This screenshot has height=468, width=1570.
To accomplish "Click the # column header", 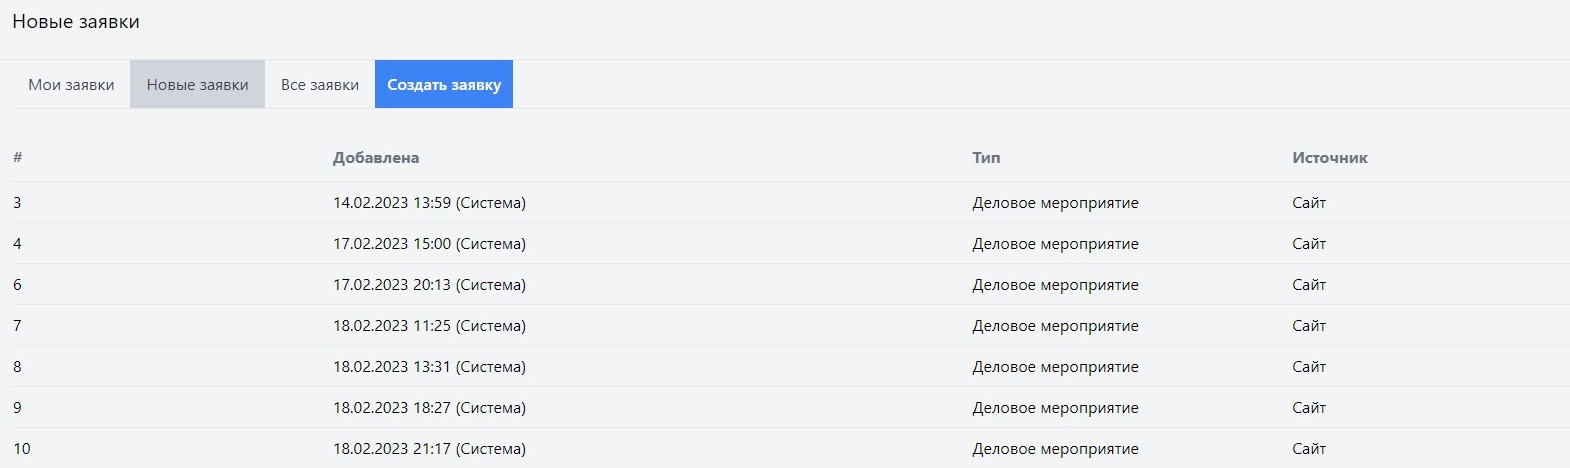I will point(18,158).
